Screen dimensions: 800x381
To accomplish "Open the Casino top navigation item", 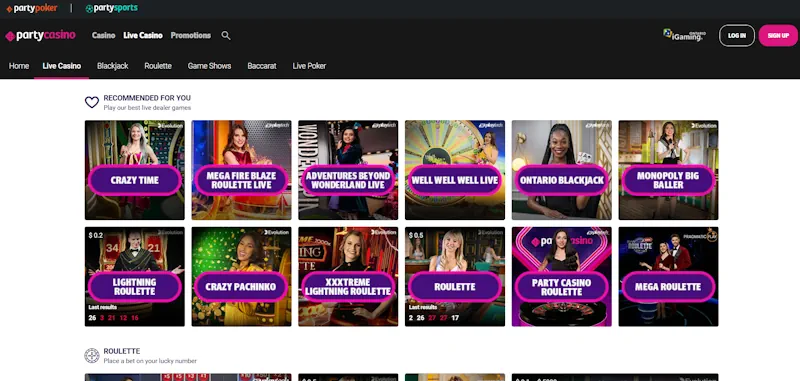I will click(x=104, y=35).
